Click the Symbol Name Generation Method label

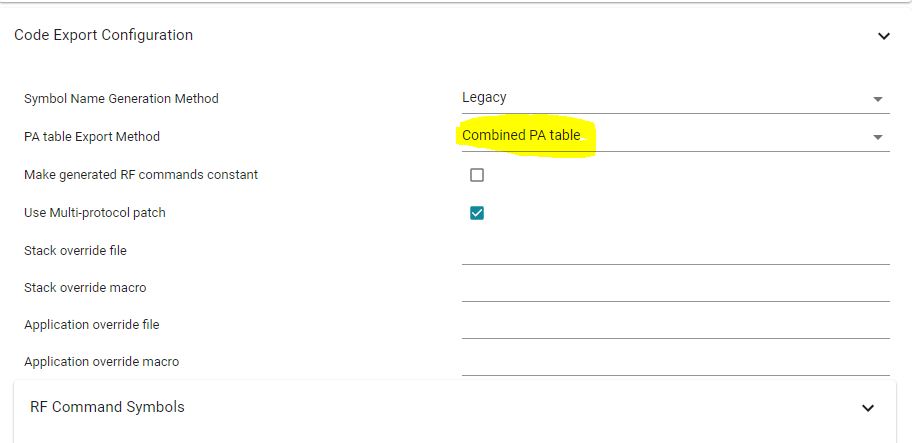click(121, 98)
